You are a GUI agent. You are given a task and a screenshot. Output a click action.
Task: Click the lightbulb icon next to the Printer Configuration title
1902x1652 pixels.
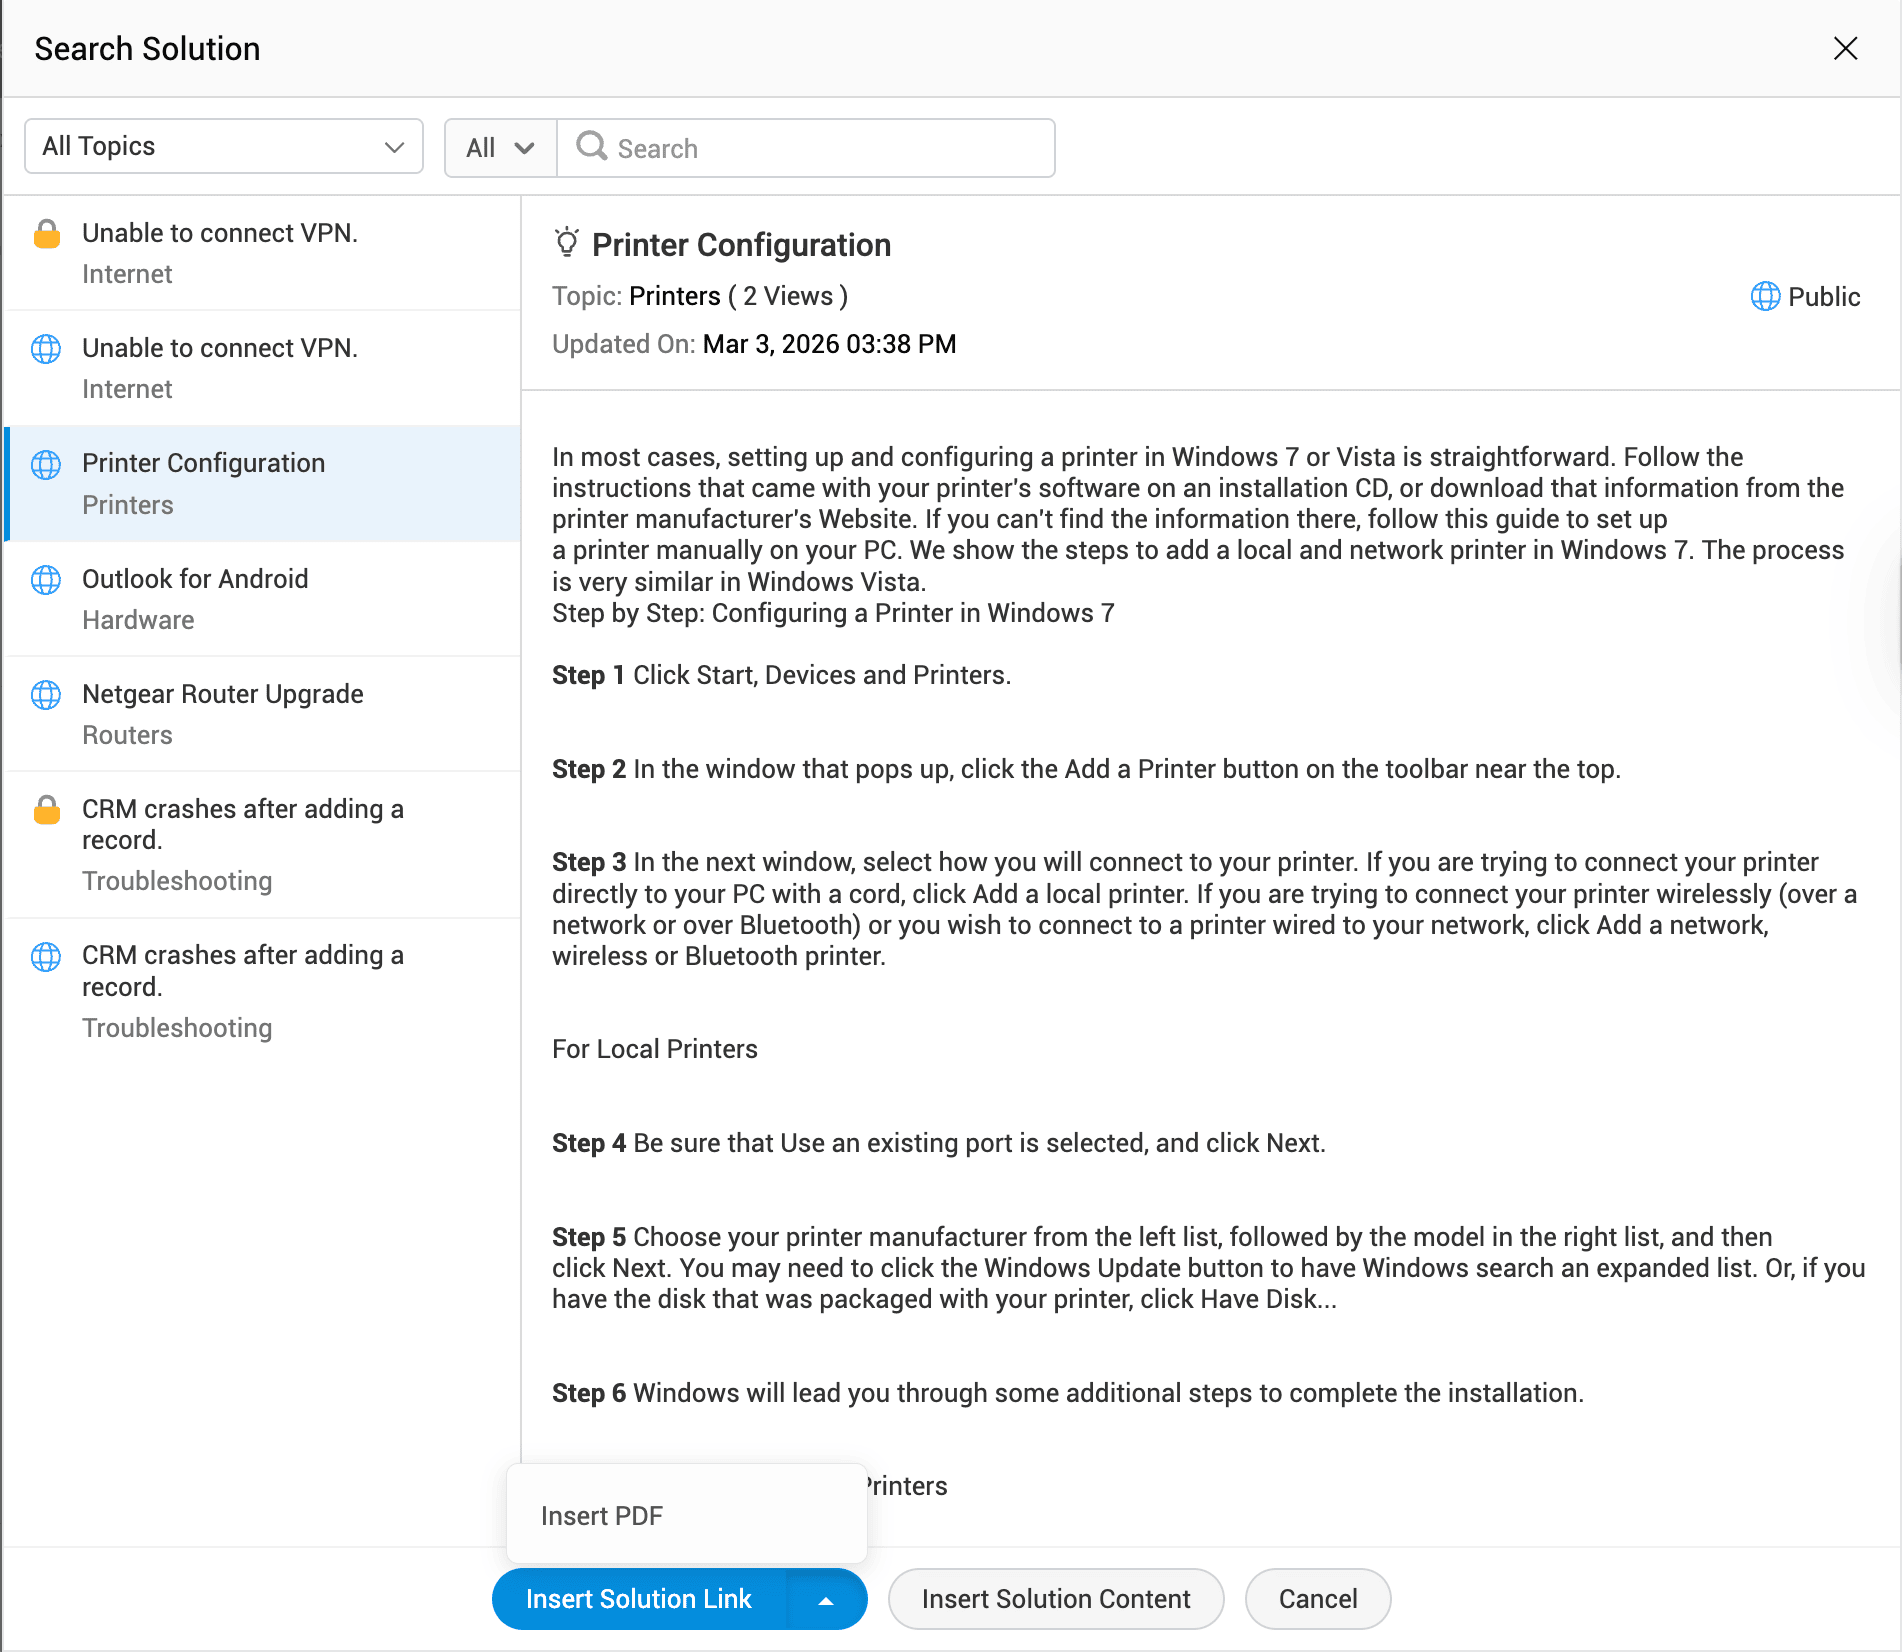567,243
